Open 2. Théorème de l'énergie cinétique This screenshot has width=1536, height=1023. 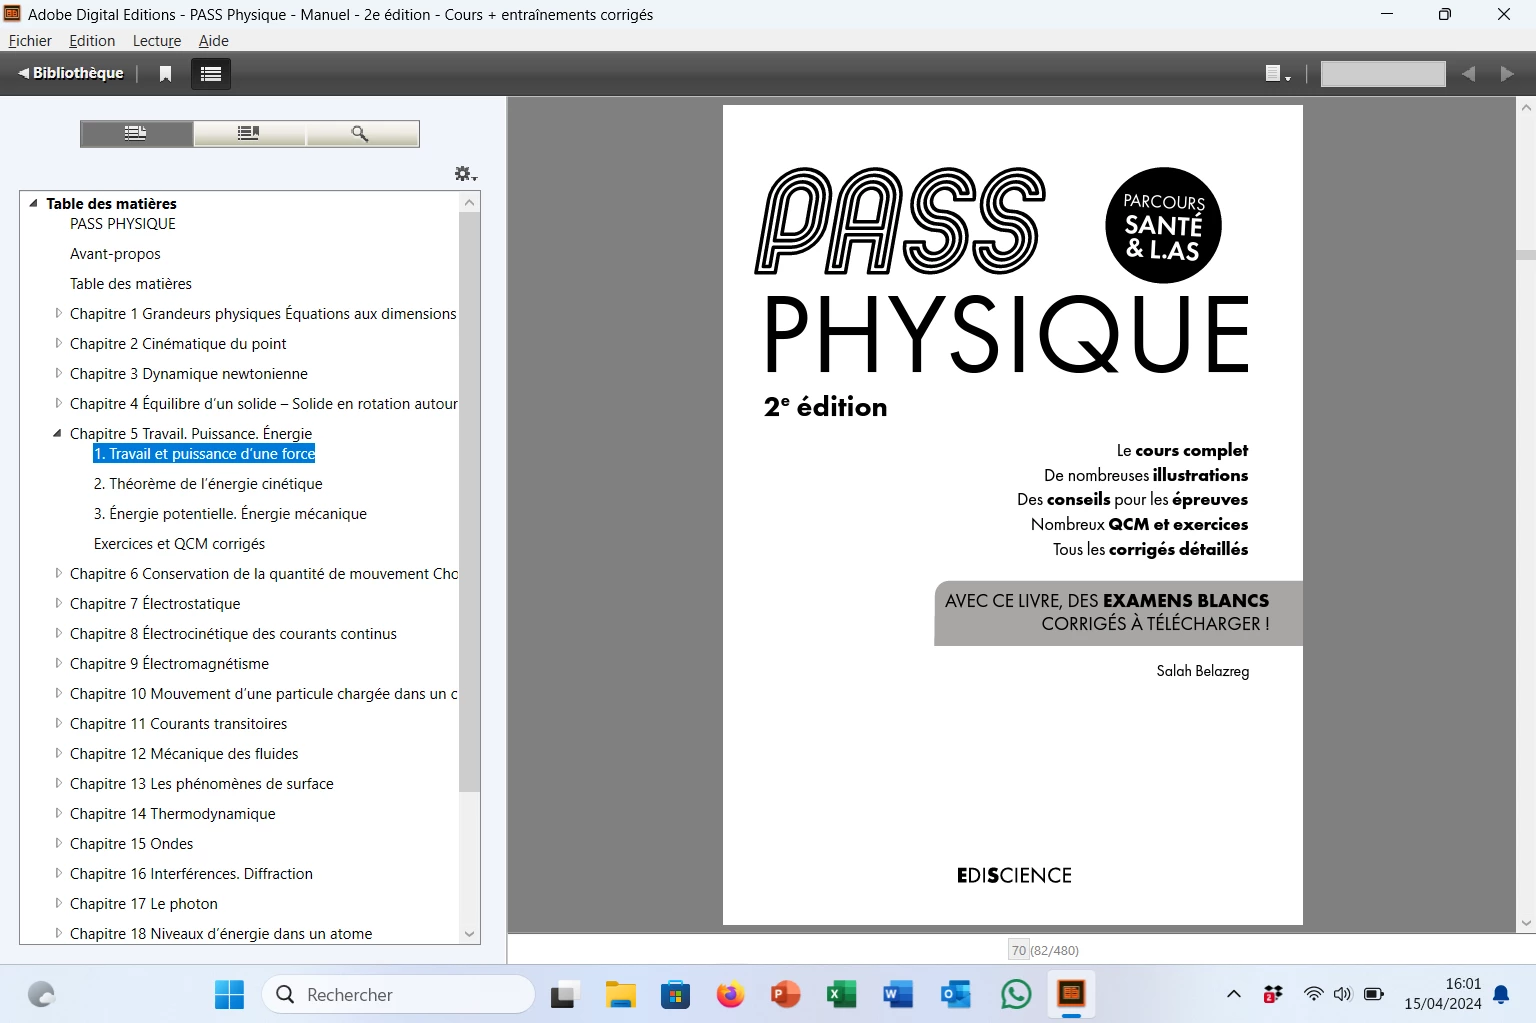click(x=208, y=484)
